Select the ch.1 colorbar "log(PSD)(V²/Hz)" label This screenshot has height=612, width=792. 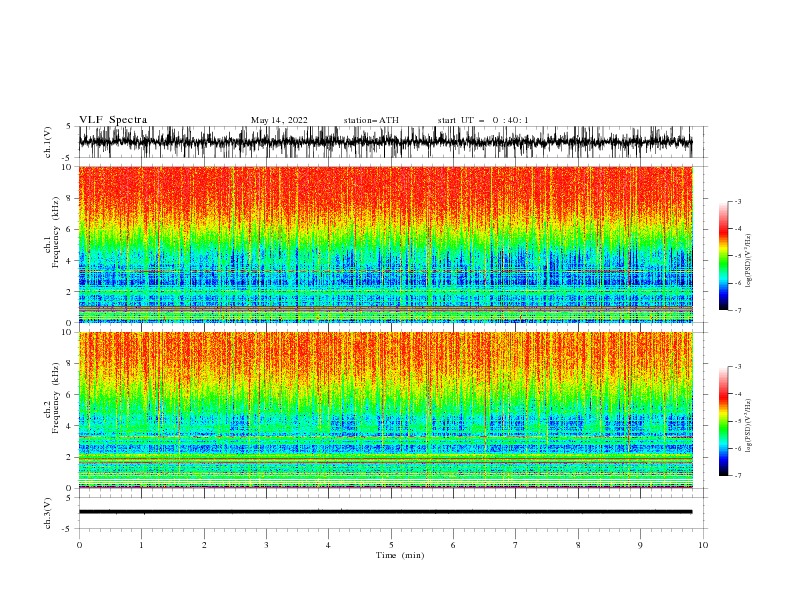click(x=748, y=261)
